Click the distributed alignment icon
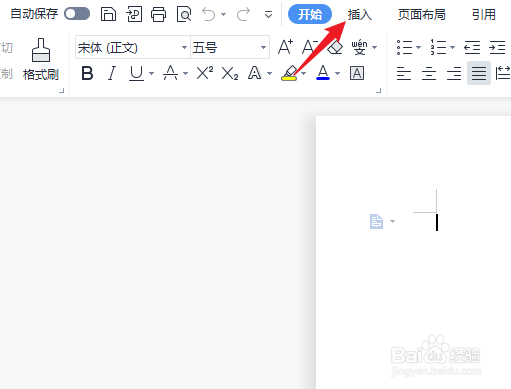 coord(503,73)
